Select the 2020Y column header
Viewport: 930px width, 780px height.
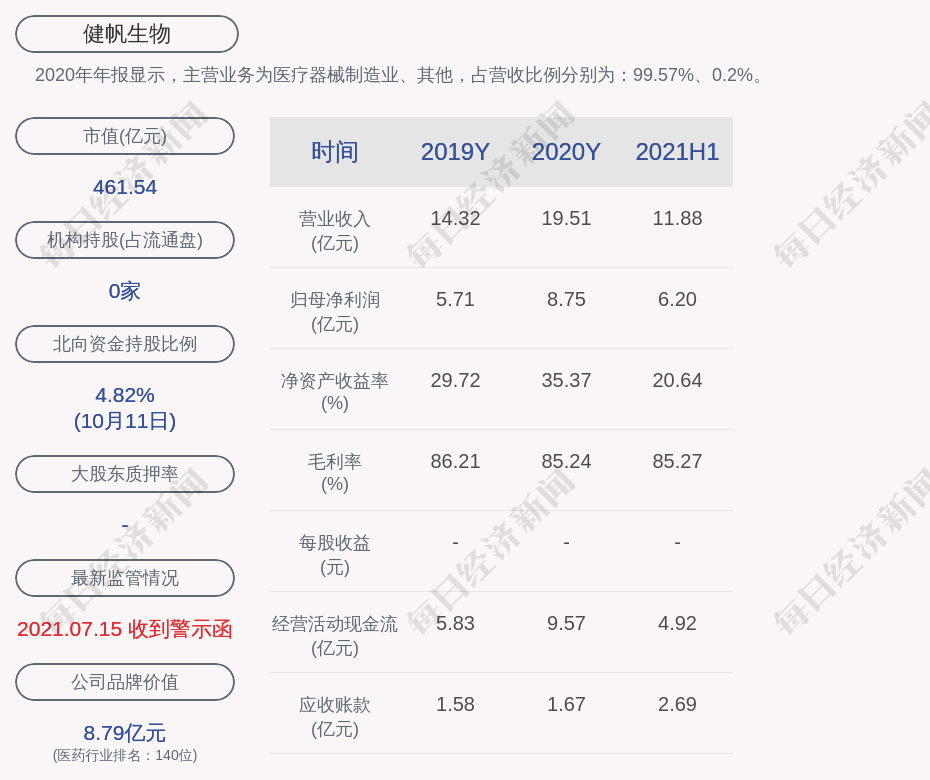tap(566, 152)
